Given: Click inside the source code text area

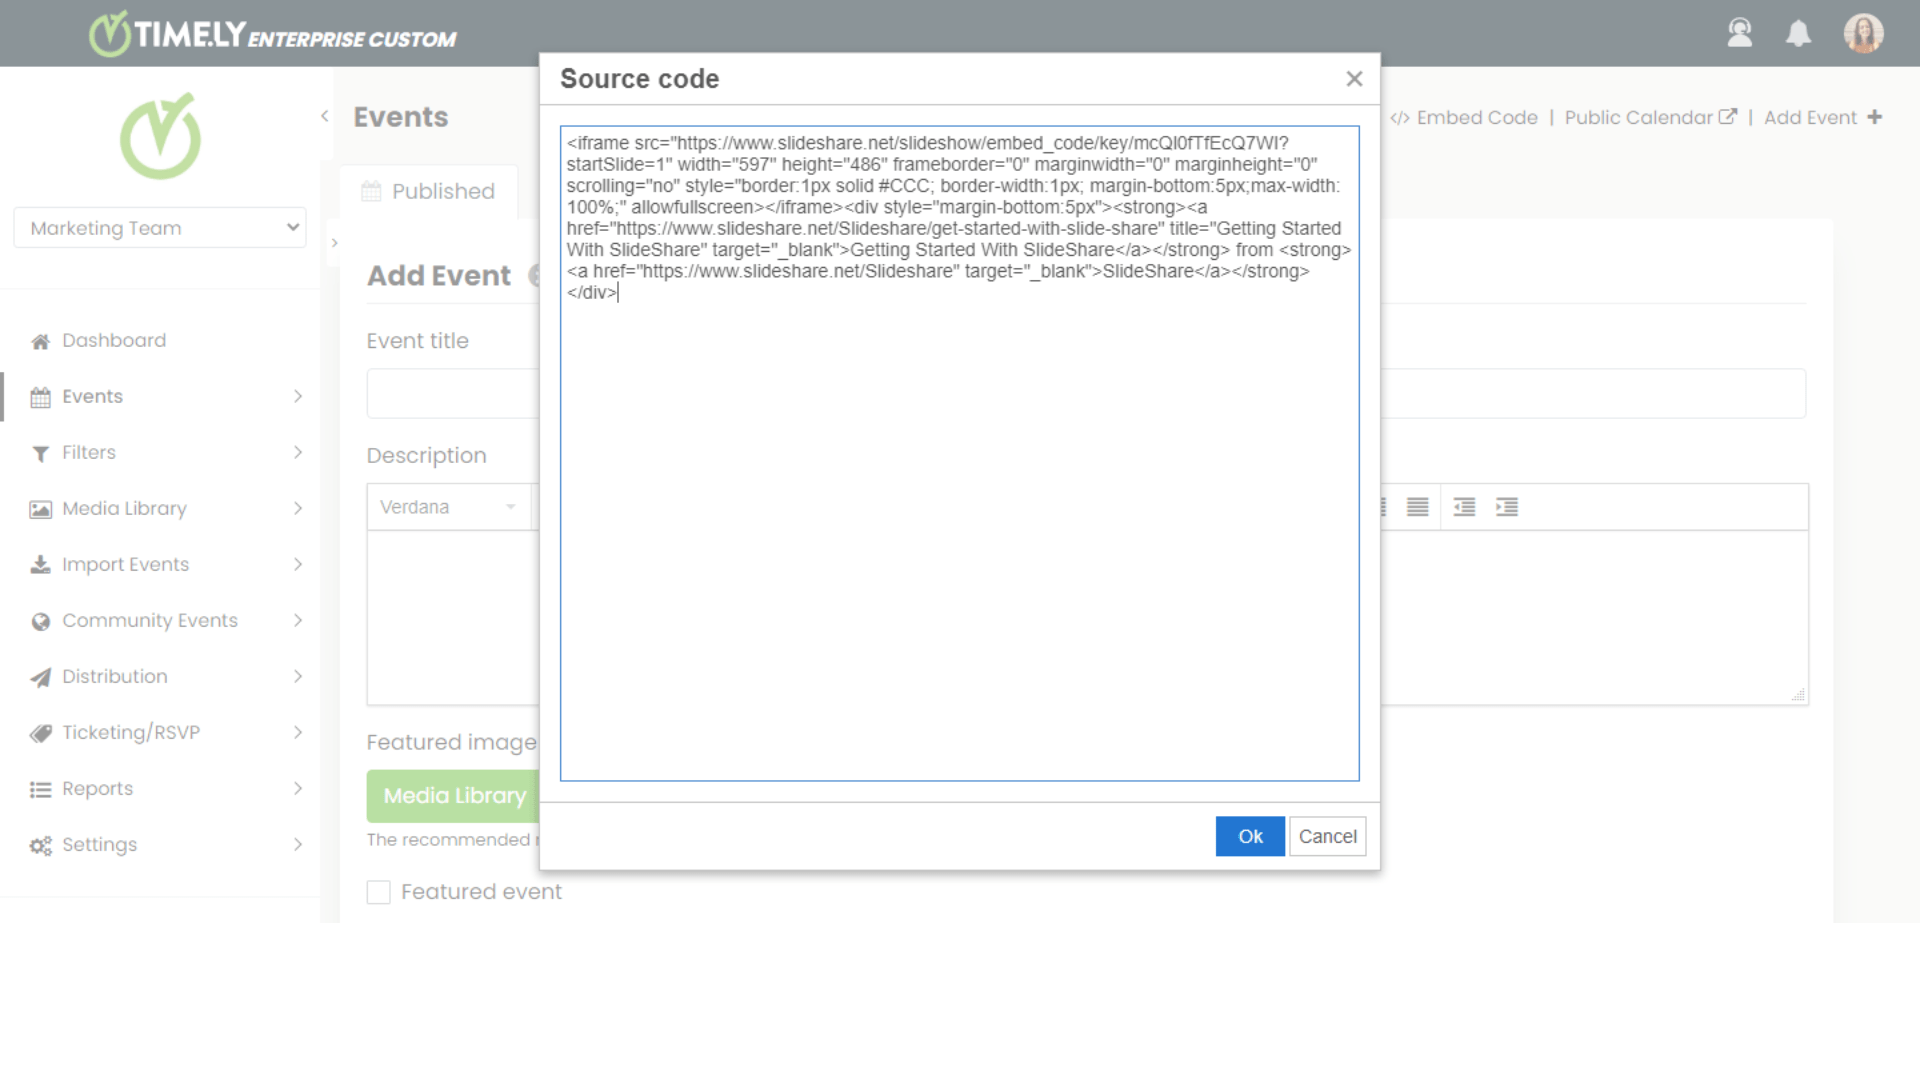Looking at the screenshot, I should [x=959, y=453].
